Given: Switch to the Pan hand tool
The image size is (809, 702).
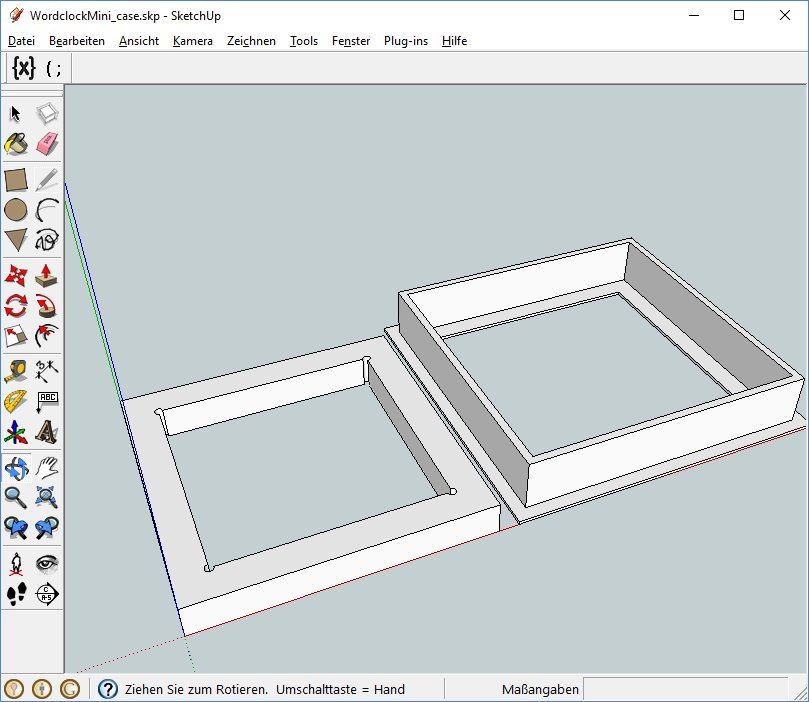Looking at the screenshot, I should tap(47, 467).
